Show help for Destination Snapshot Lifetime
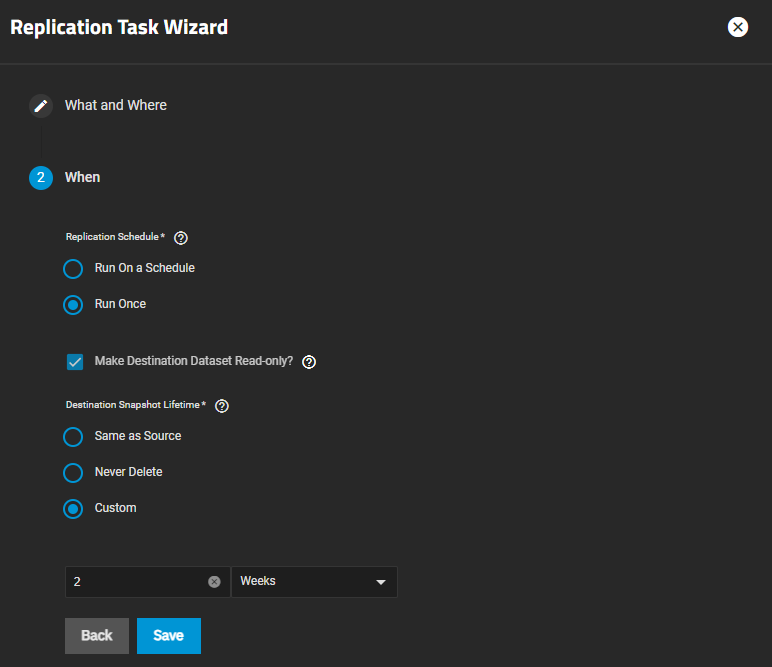Screen dimensions: 772x667 coord(222,406)
